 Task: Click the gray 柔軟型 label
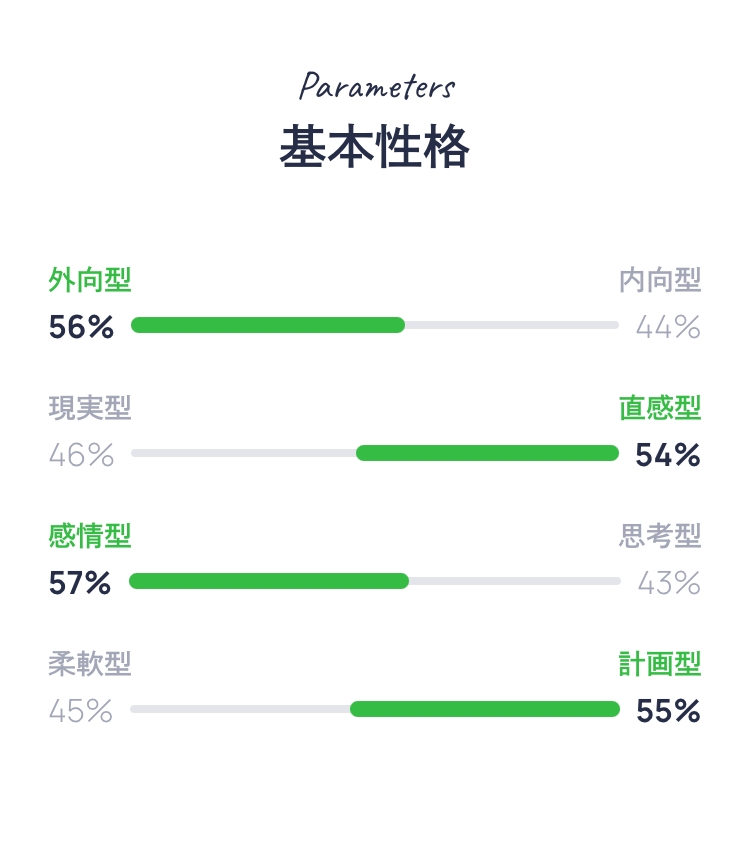(x=90, y=664)
